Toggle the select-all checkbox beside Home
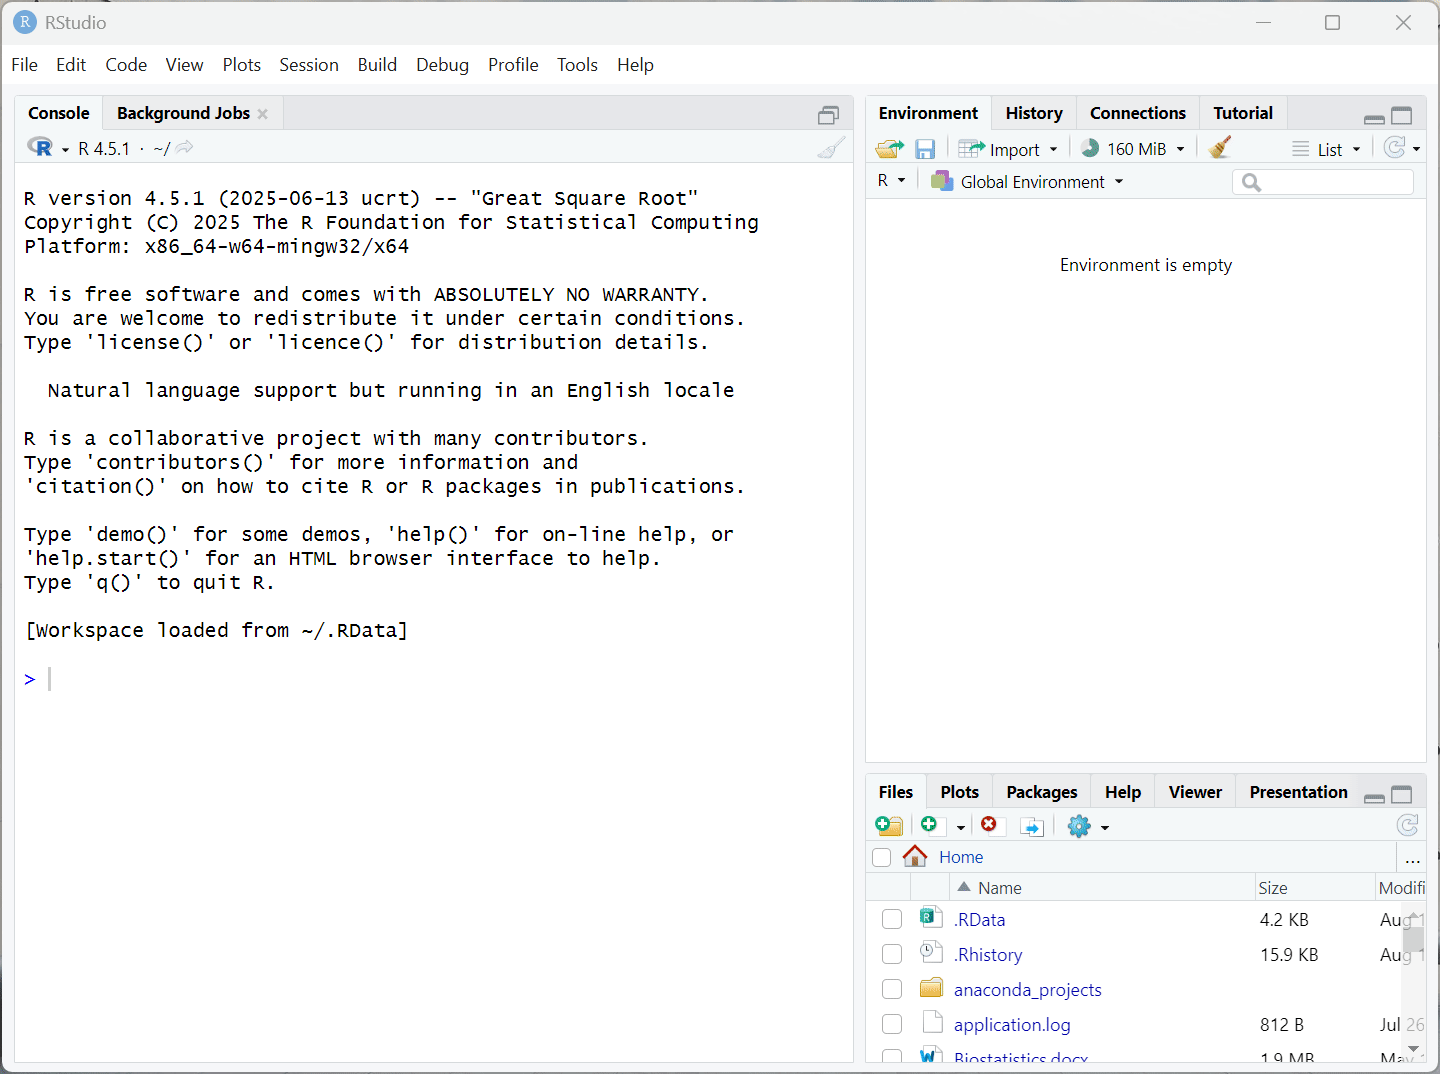This screenshot has width=1440, height=1074. (x=881, y=857)
